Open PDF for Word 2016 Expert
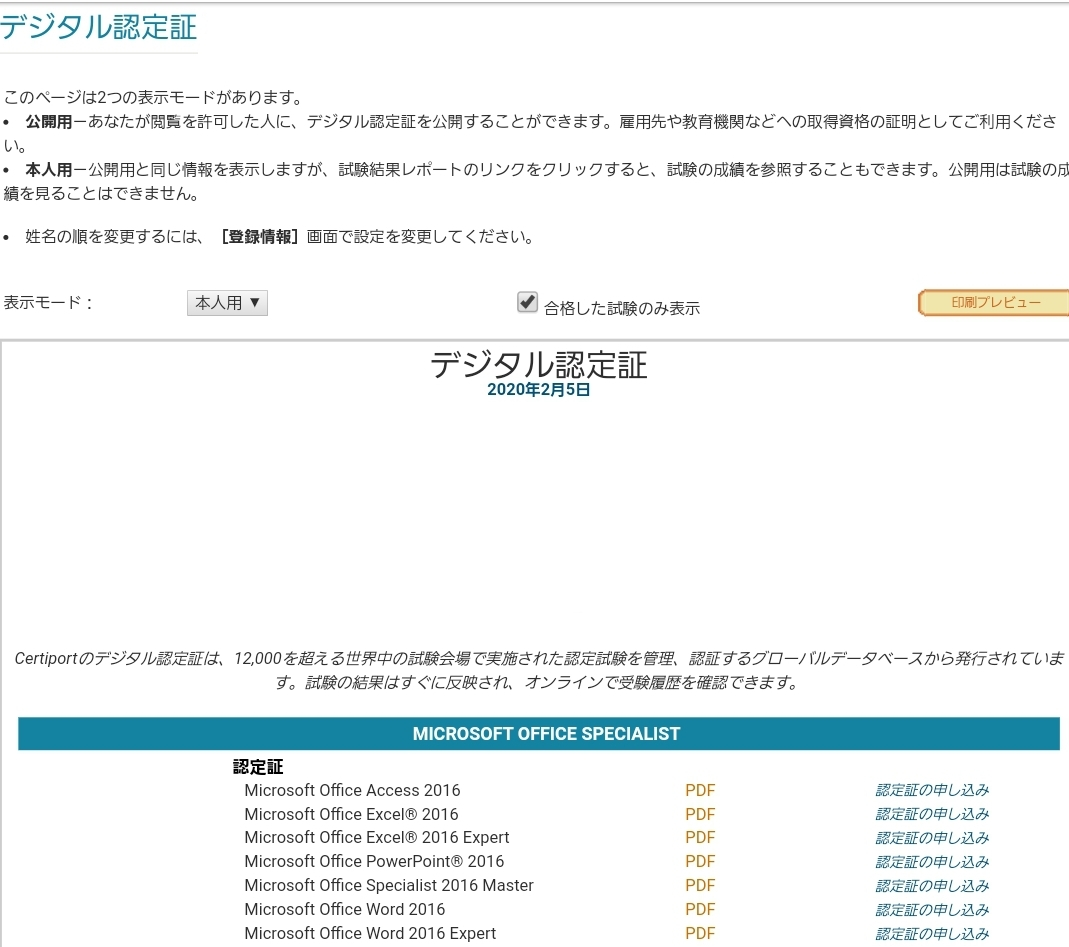Screen dimensions: 1069x947 [699, 933]
